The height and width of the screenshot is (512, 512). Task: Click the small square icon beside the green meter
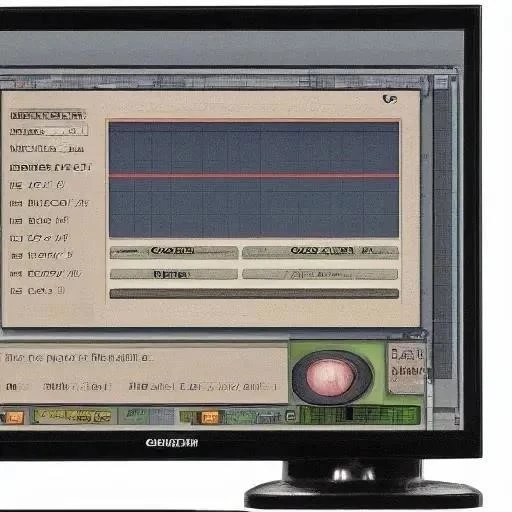[x=290, y=416]
